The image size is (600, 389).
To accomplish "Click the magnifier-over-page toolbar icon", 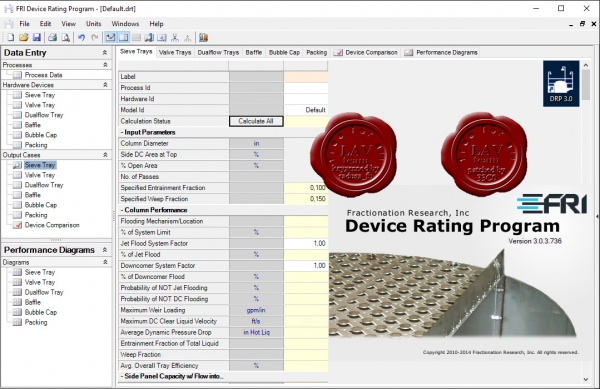I will click(149, 37).
